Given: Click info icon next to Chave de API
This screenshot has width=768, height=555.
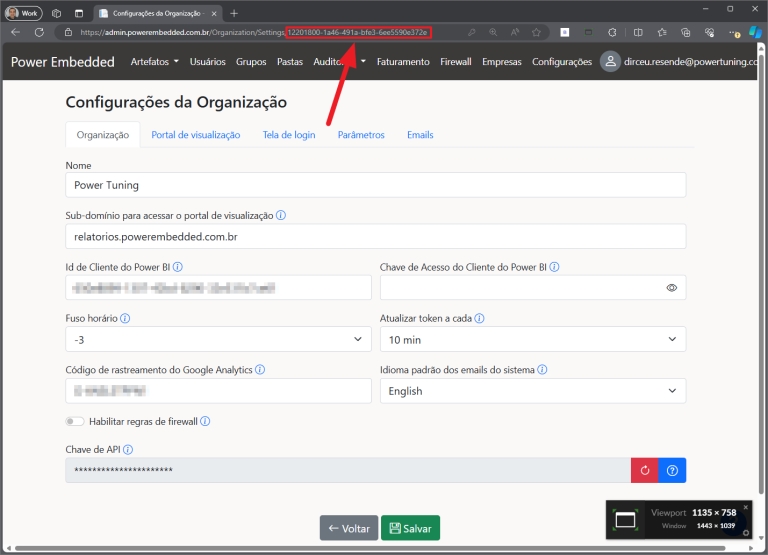Looking at the screenshot, I should 128,450.
